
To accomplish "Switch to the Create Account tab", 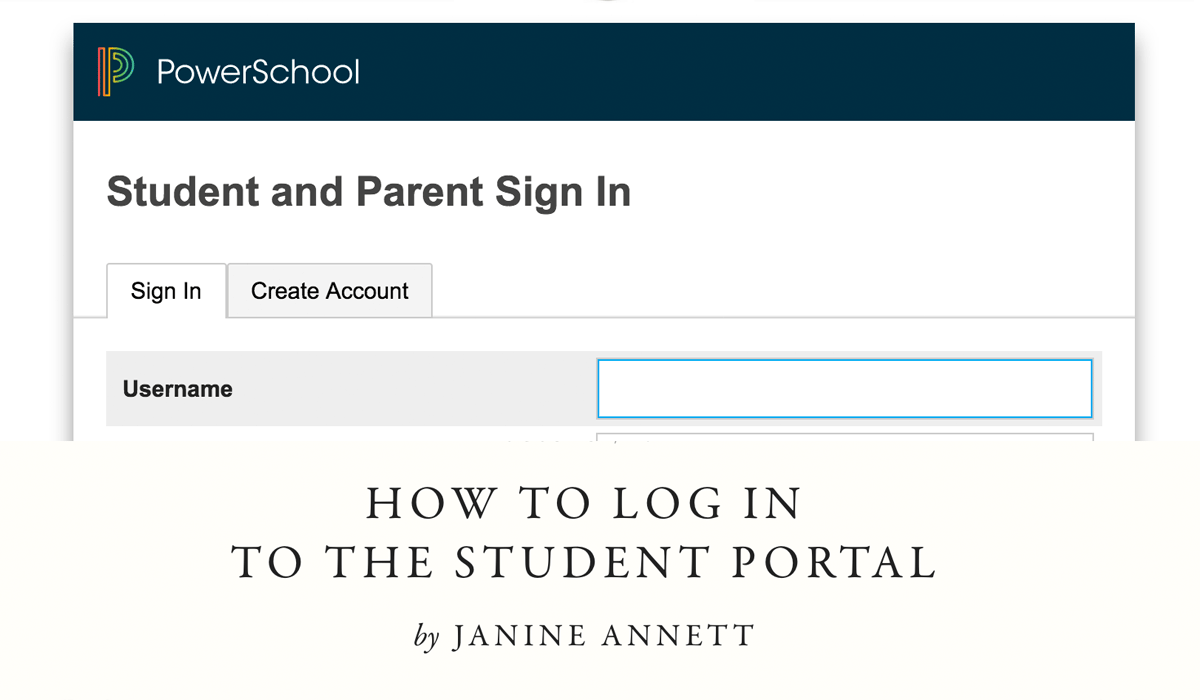I will click(x=330, y=291).
